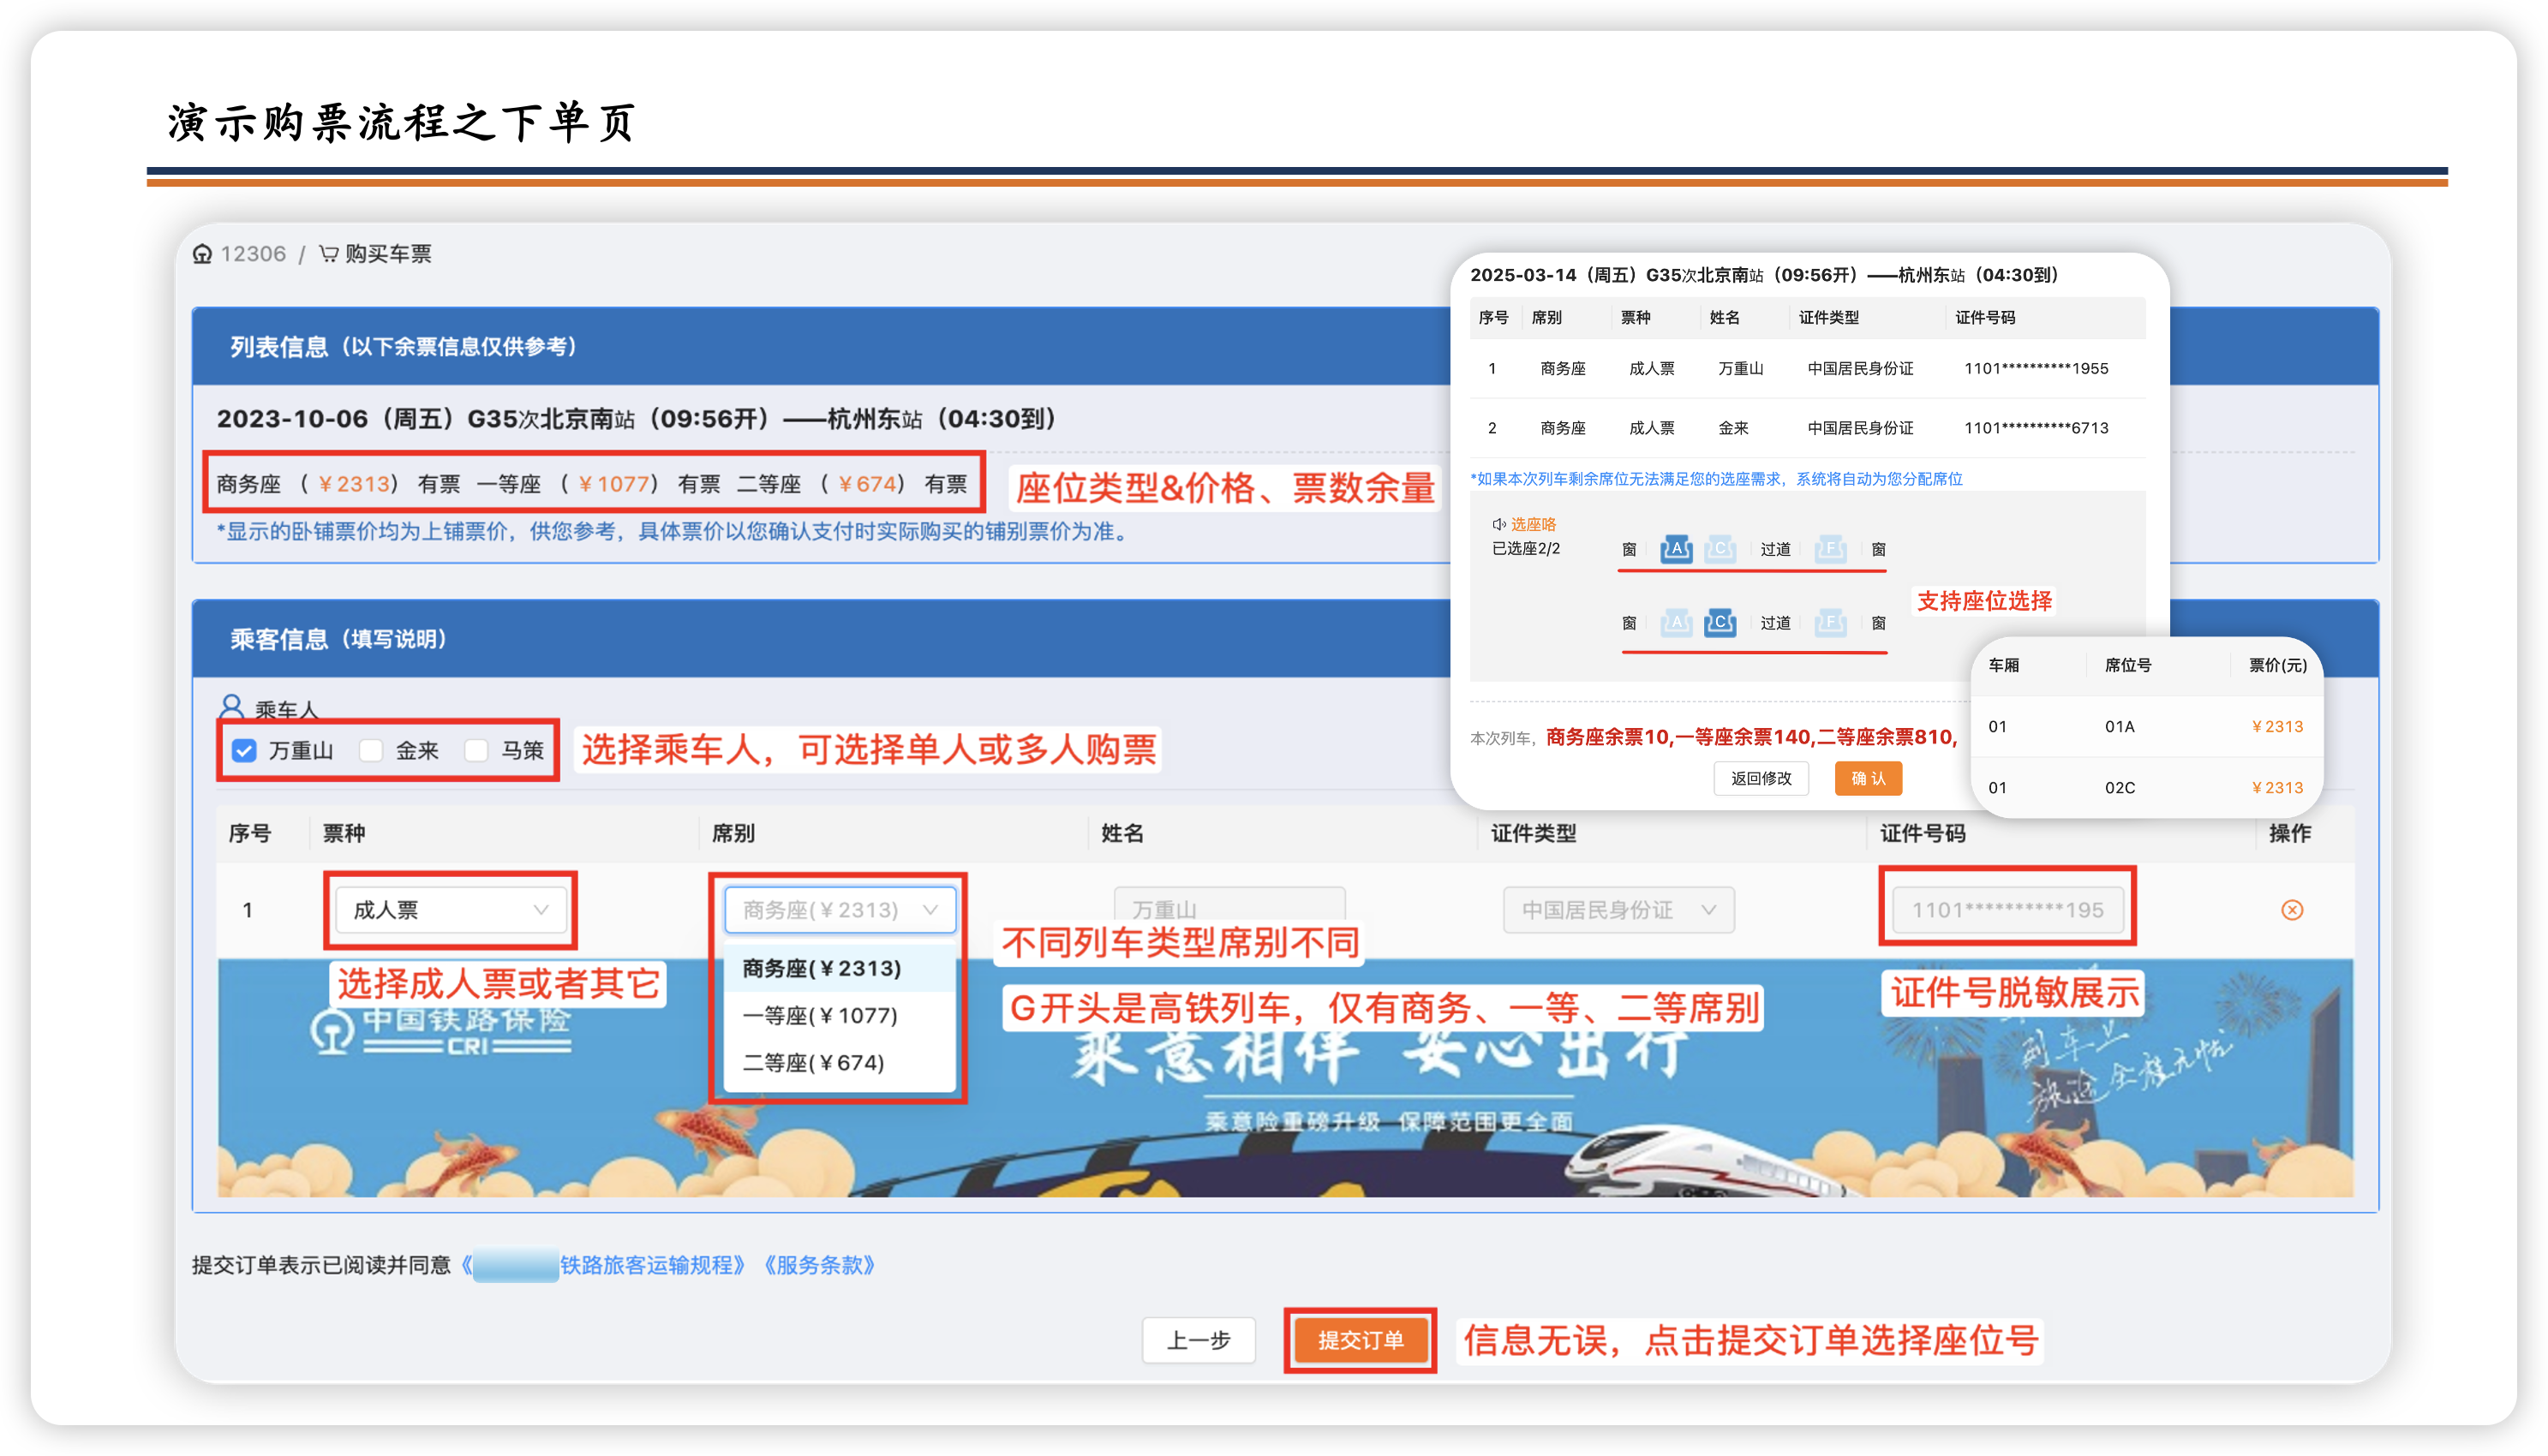Click the speaker icon beside 选座咯
2548x1456 pixels.
1499,524
